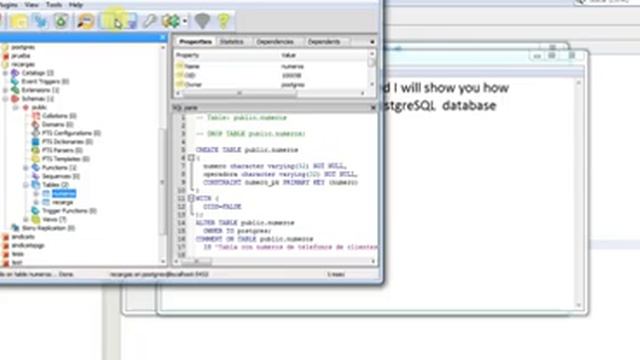Open the SQL query tool magnifier icon
This screenshot has width=640, height=360.
[85, 21]
